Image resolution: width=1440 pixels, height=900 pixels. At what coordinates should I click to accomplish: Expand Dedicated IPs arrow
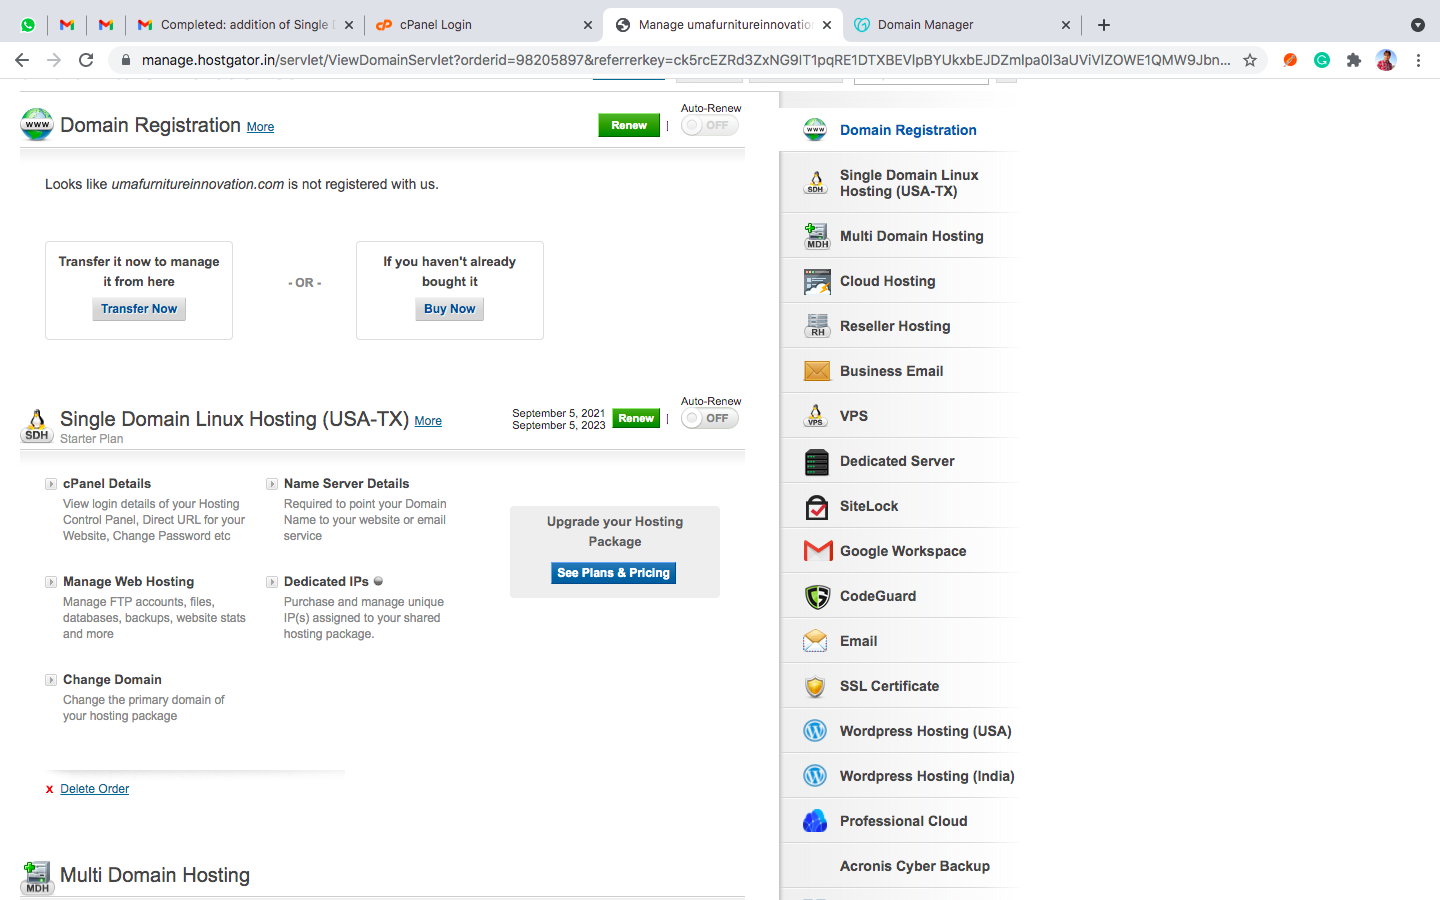click(272, 582)
